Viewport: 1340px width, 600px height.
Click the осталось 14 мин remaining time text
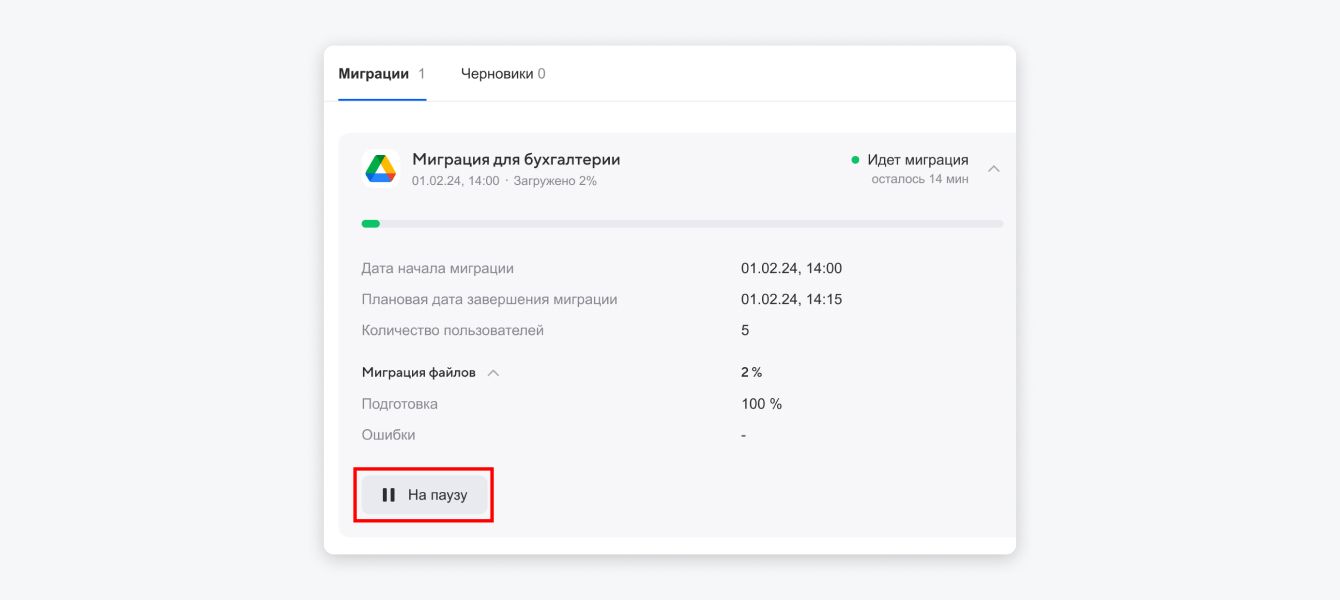[919, 180]
